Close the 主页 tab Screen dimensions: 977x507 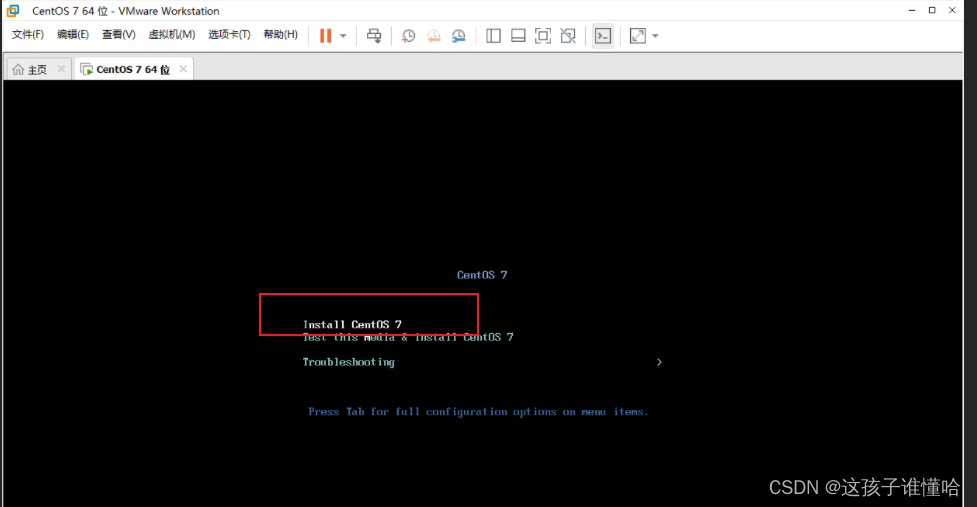point(61,69)
